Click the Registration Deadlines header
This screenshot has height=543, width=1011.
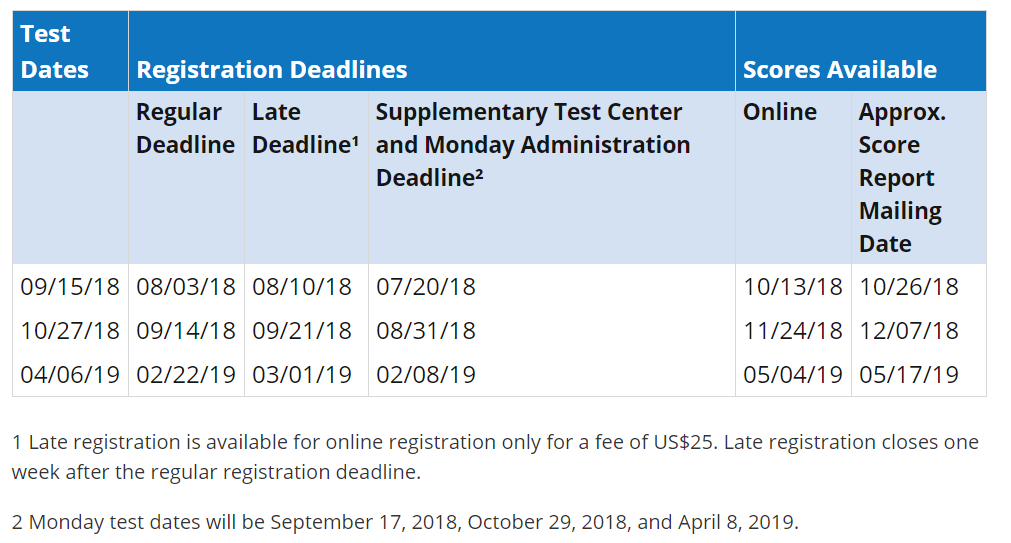point(271,70)
